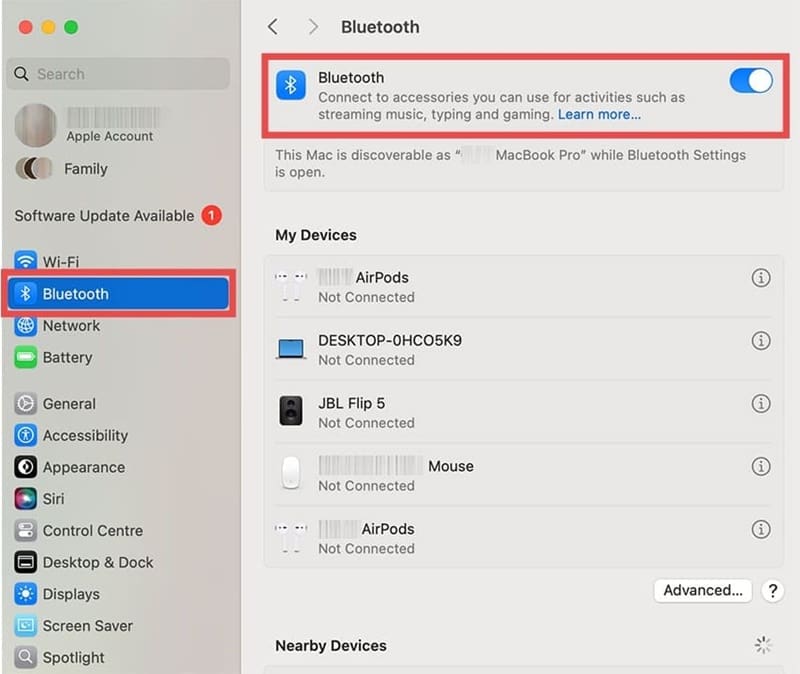The image size is (800, 674).
Task: Open Accessibility settings label
Action: pos(85,436)
